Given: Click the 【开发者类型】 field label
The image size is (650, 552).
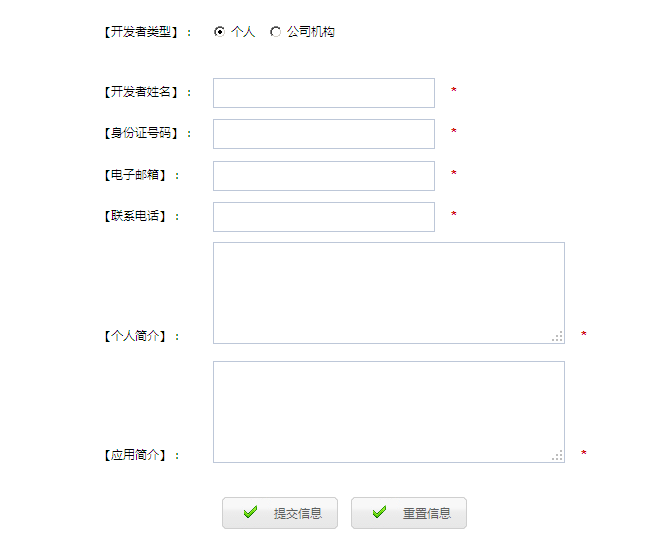Looking at the screenshot, I should [141, 33].
